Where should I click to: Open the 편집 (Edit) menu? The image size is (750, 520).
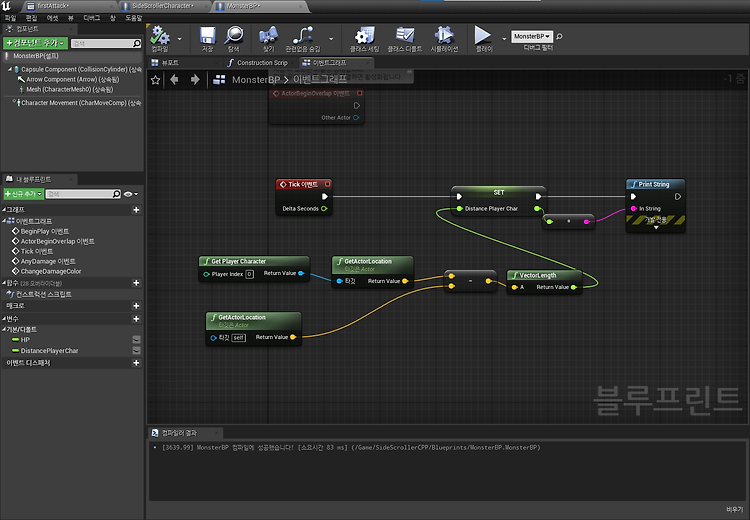pos(31,18)
